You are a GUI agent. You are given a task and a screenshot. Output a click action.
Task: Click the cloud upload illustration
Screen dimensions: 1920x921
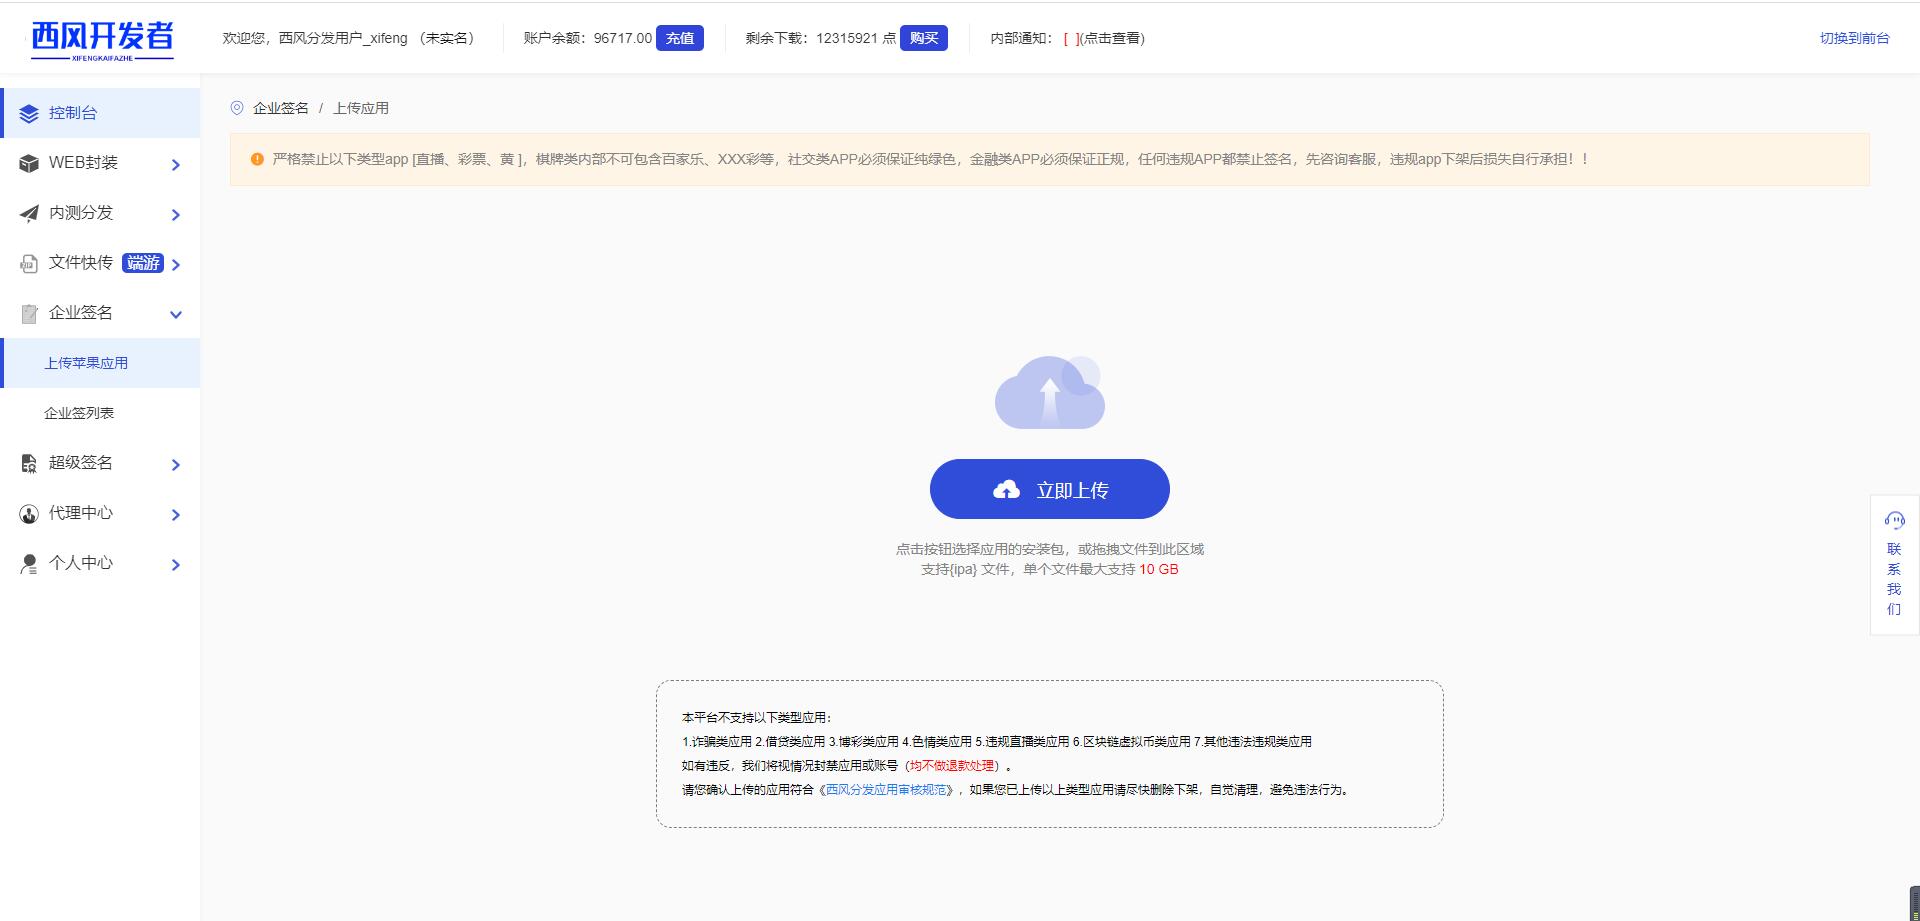coord(1049,393)
